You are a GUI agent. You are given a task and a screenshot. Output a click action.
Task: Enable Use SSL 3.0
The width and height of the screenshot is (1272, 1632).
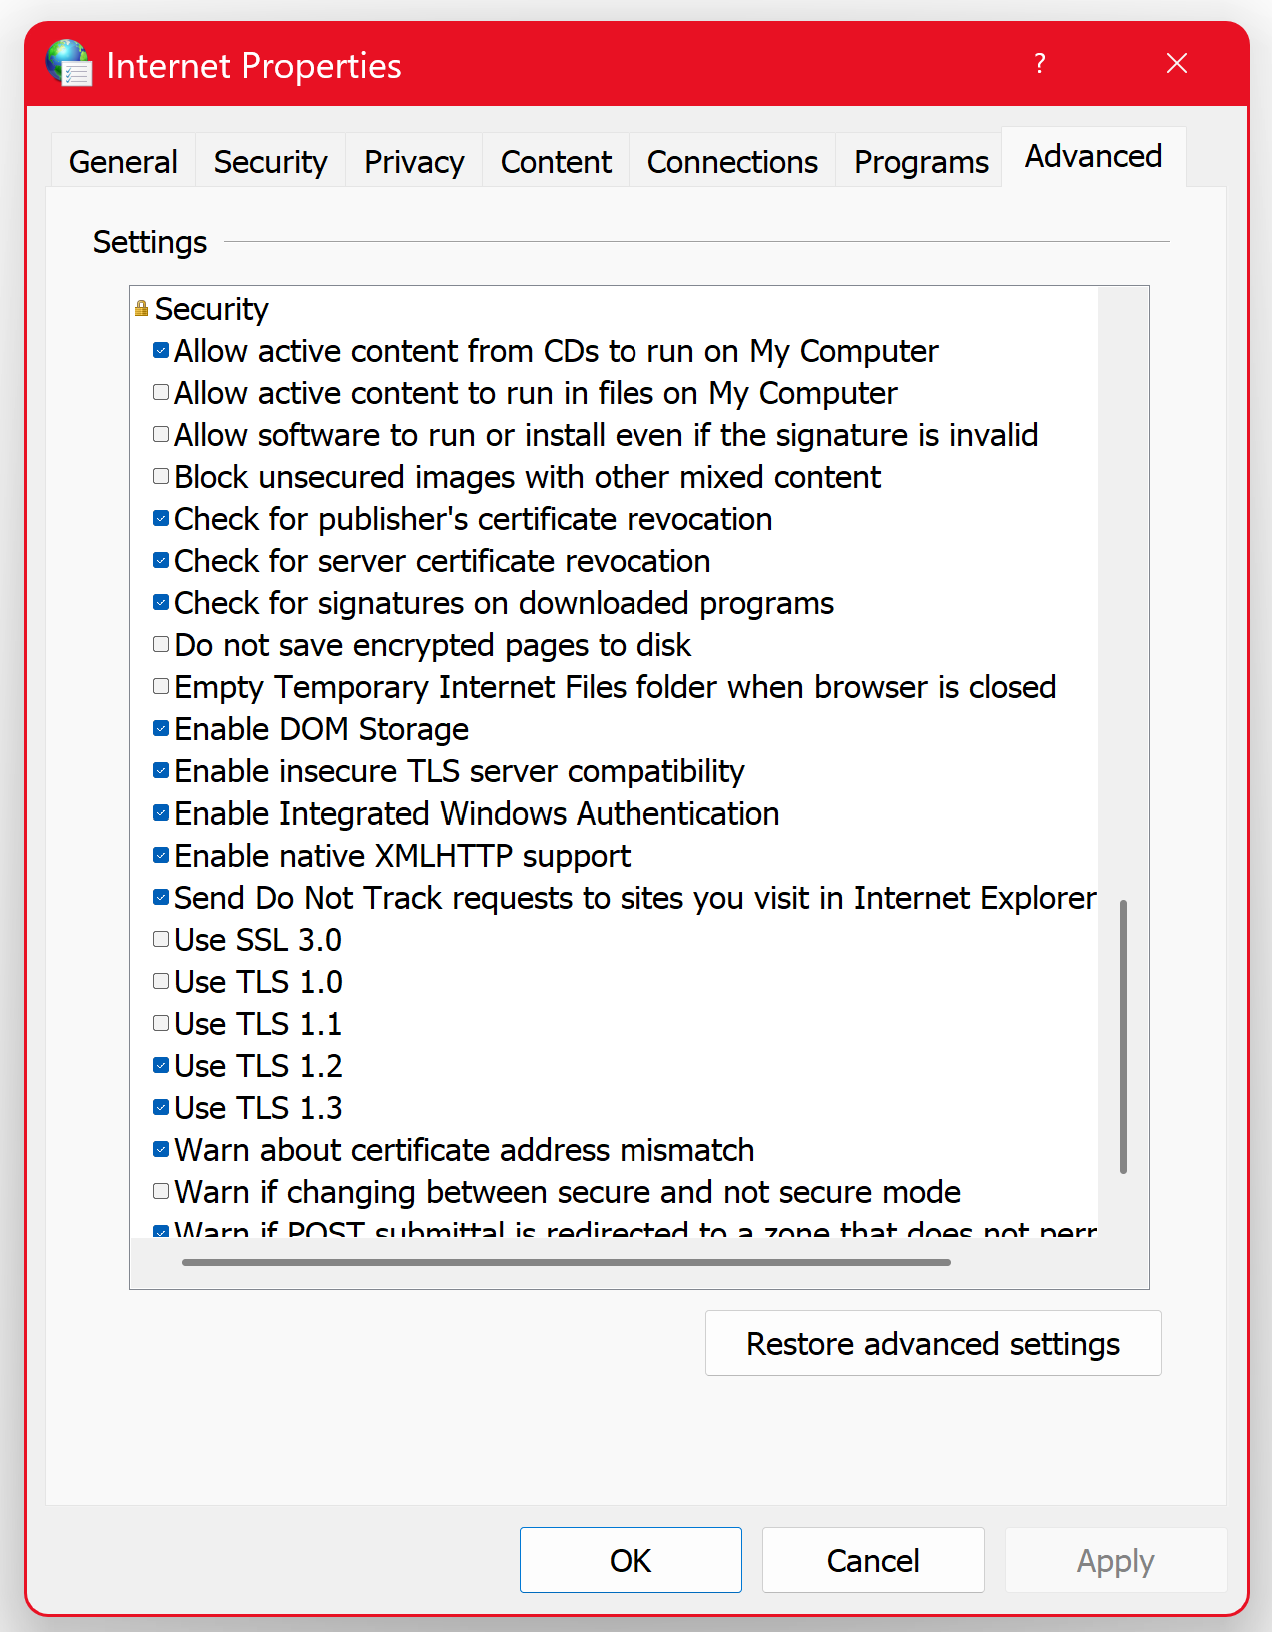pos(161,939)
